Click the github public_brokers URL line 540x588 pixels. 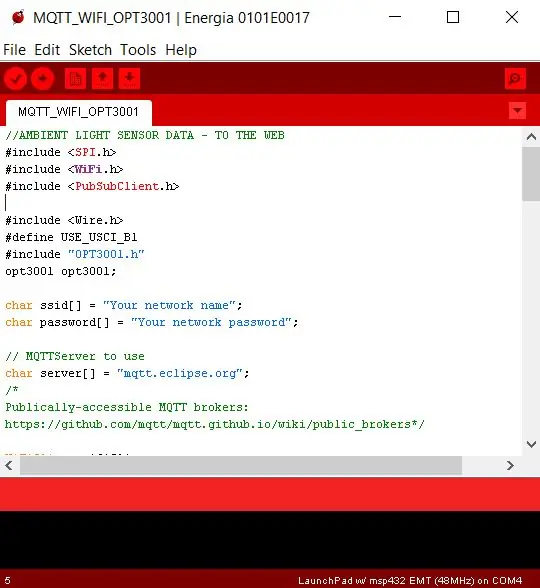pyautogui.click(x=214, y=424)
